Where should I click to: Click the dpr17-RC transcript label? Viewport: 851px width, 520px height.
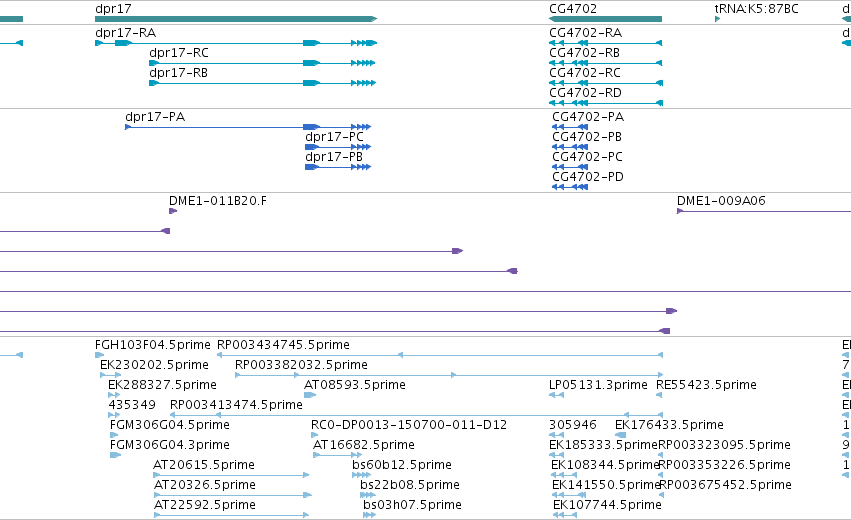pos(179,53)
